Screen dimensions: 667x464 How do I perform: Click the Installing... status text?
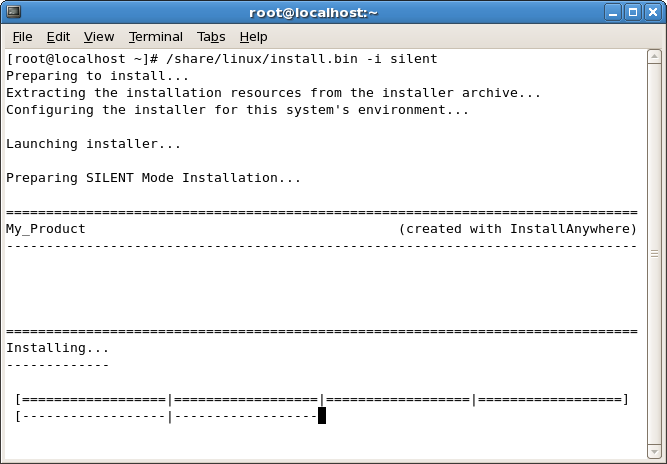point(57,348)
